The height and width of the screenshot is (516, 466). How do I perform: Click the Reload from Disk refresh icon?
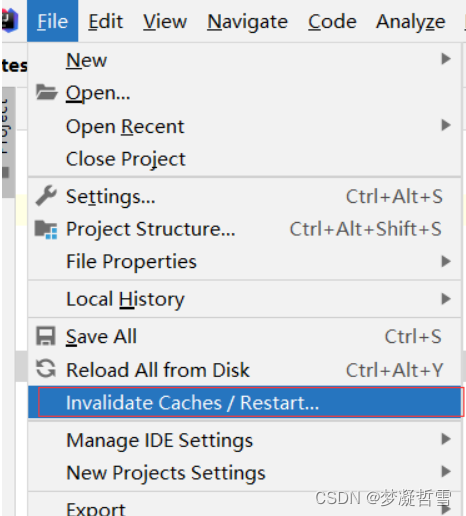click(x=46, y=369)
